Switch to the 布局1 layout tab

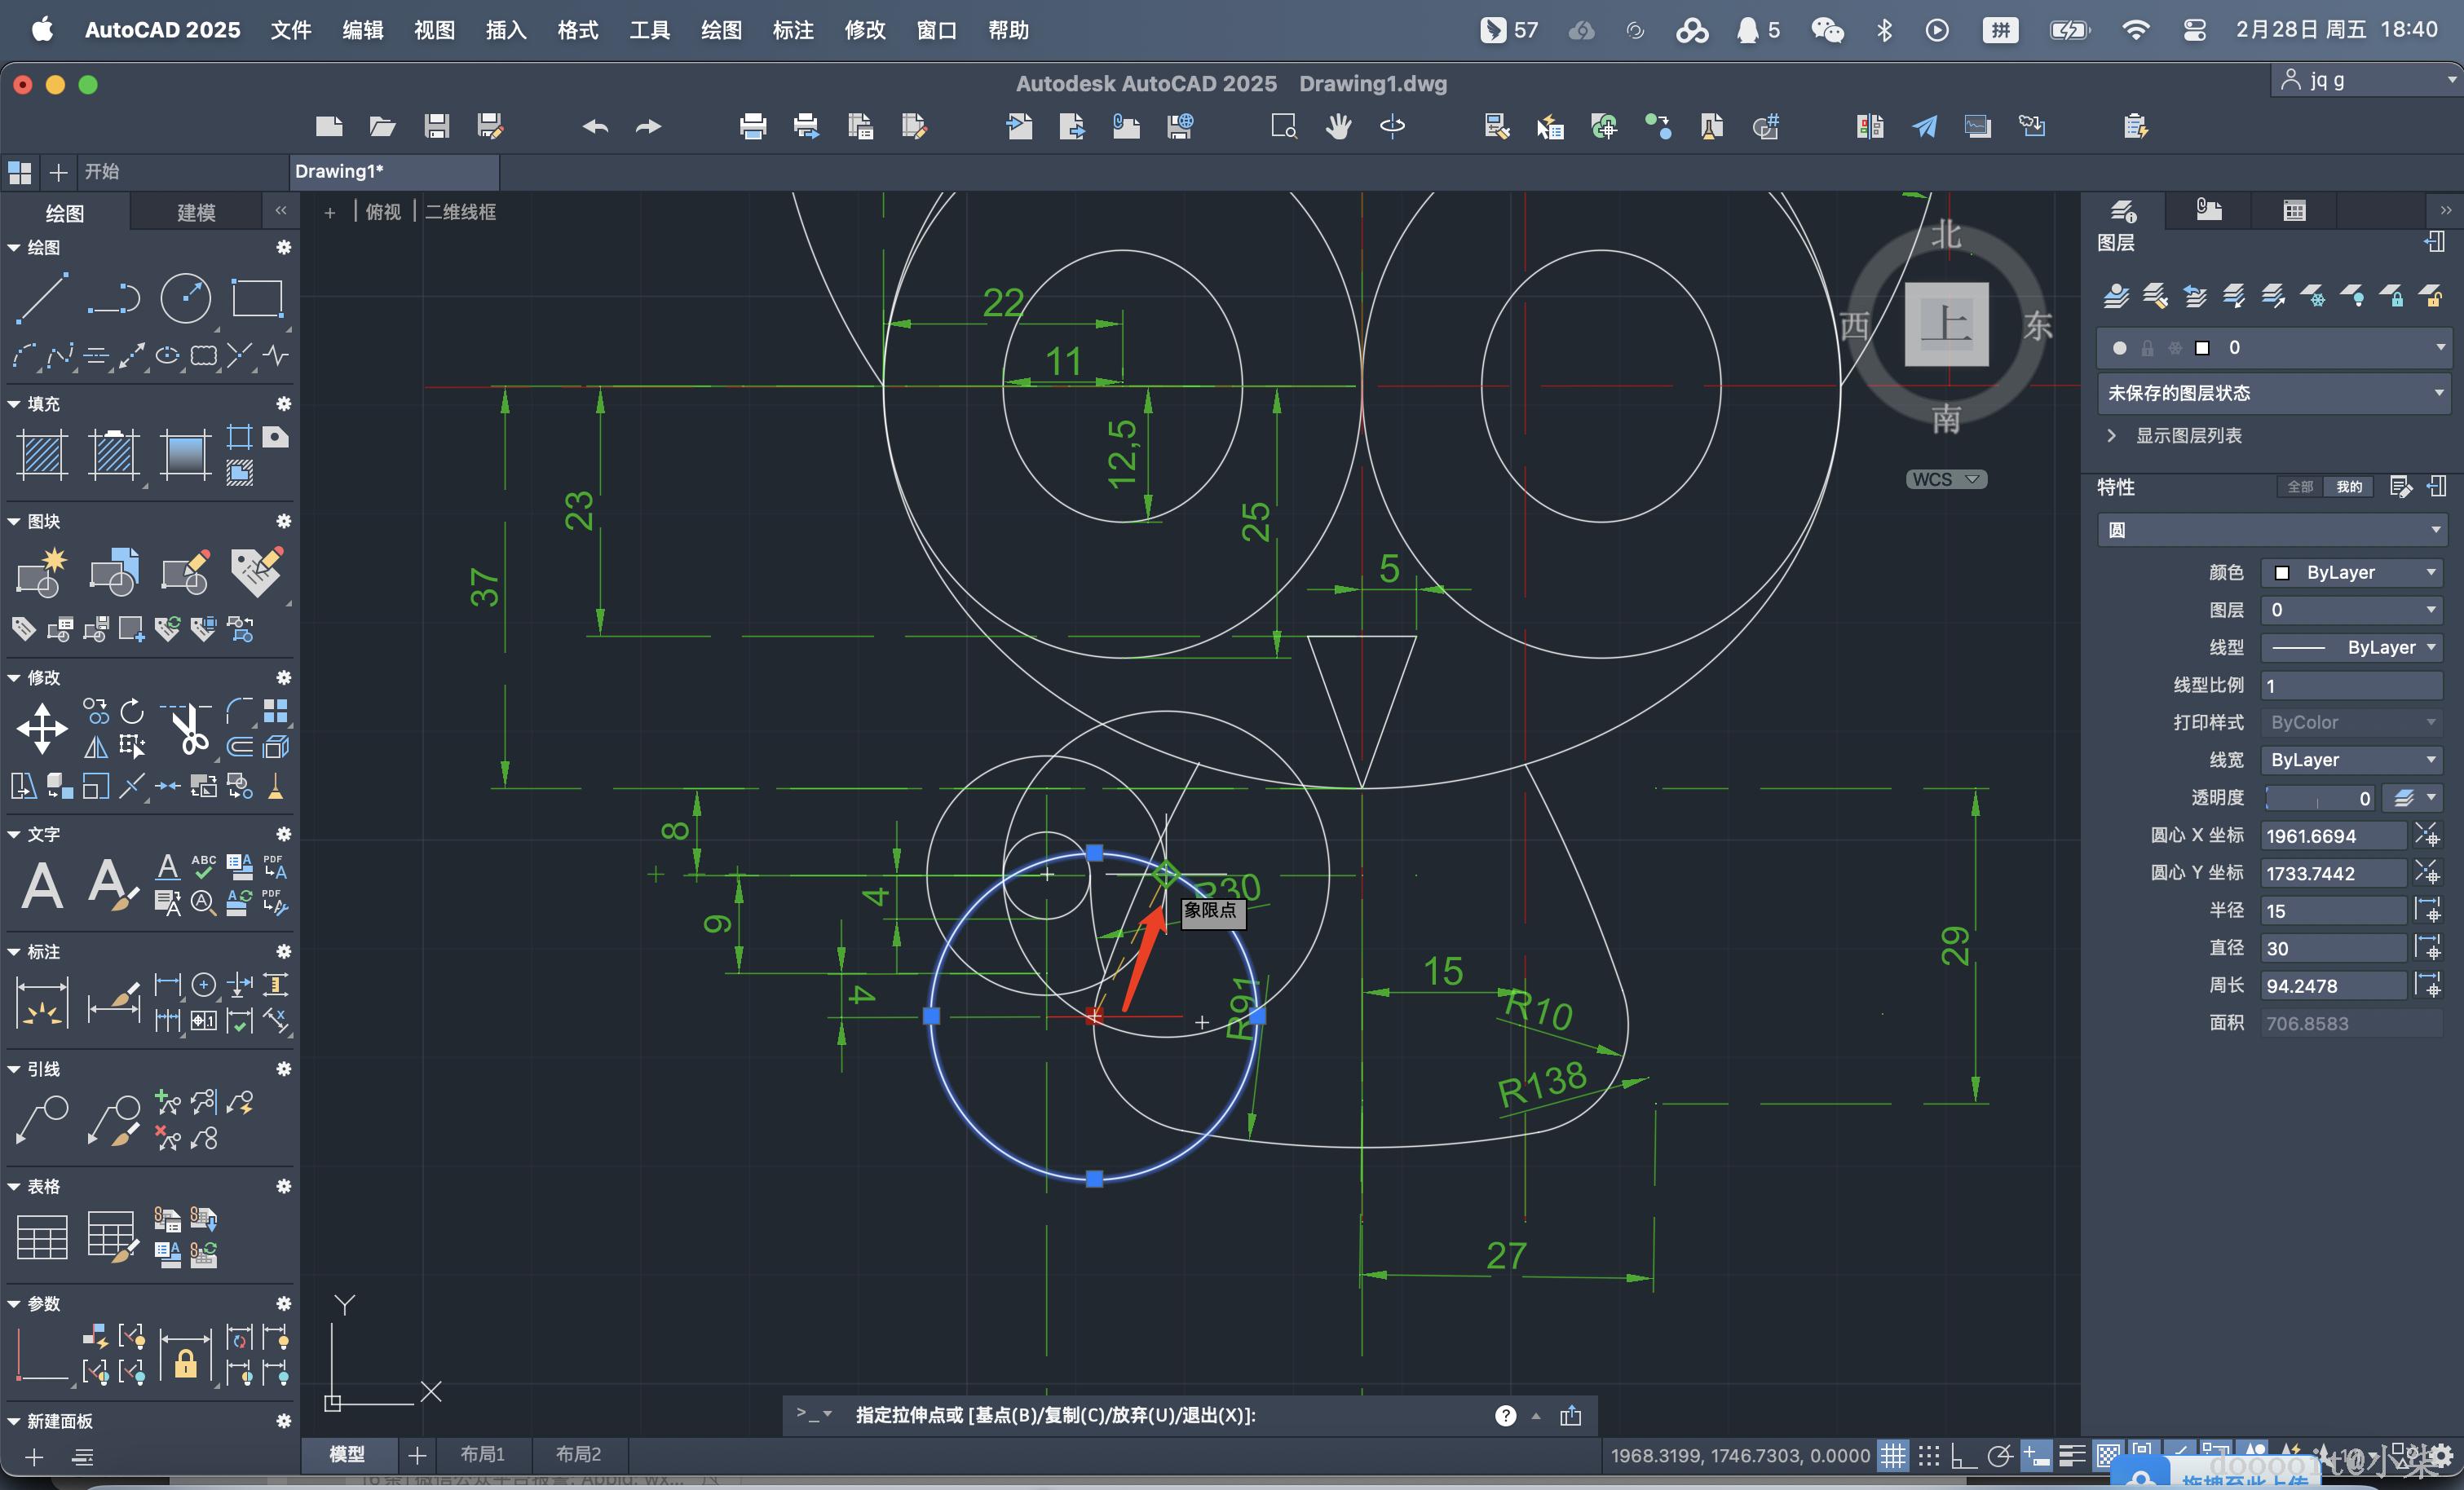pyautogui.click(x=483, y=1454)
